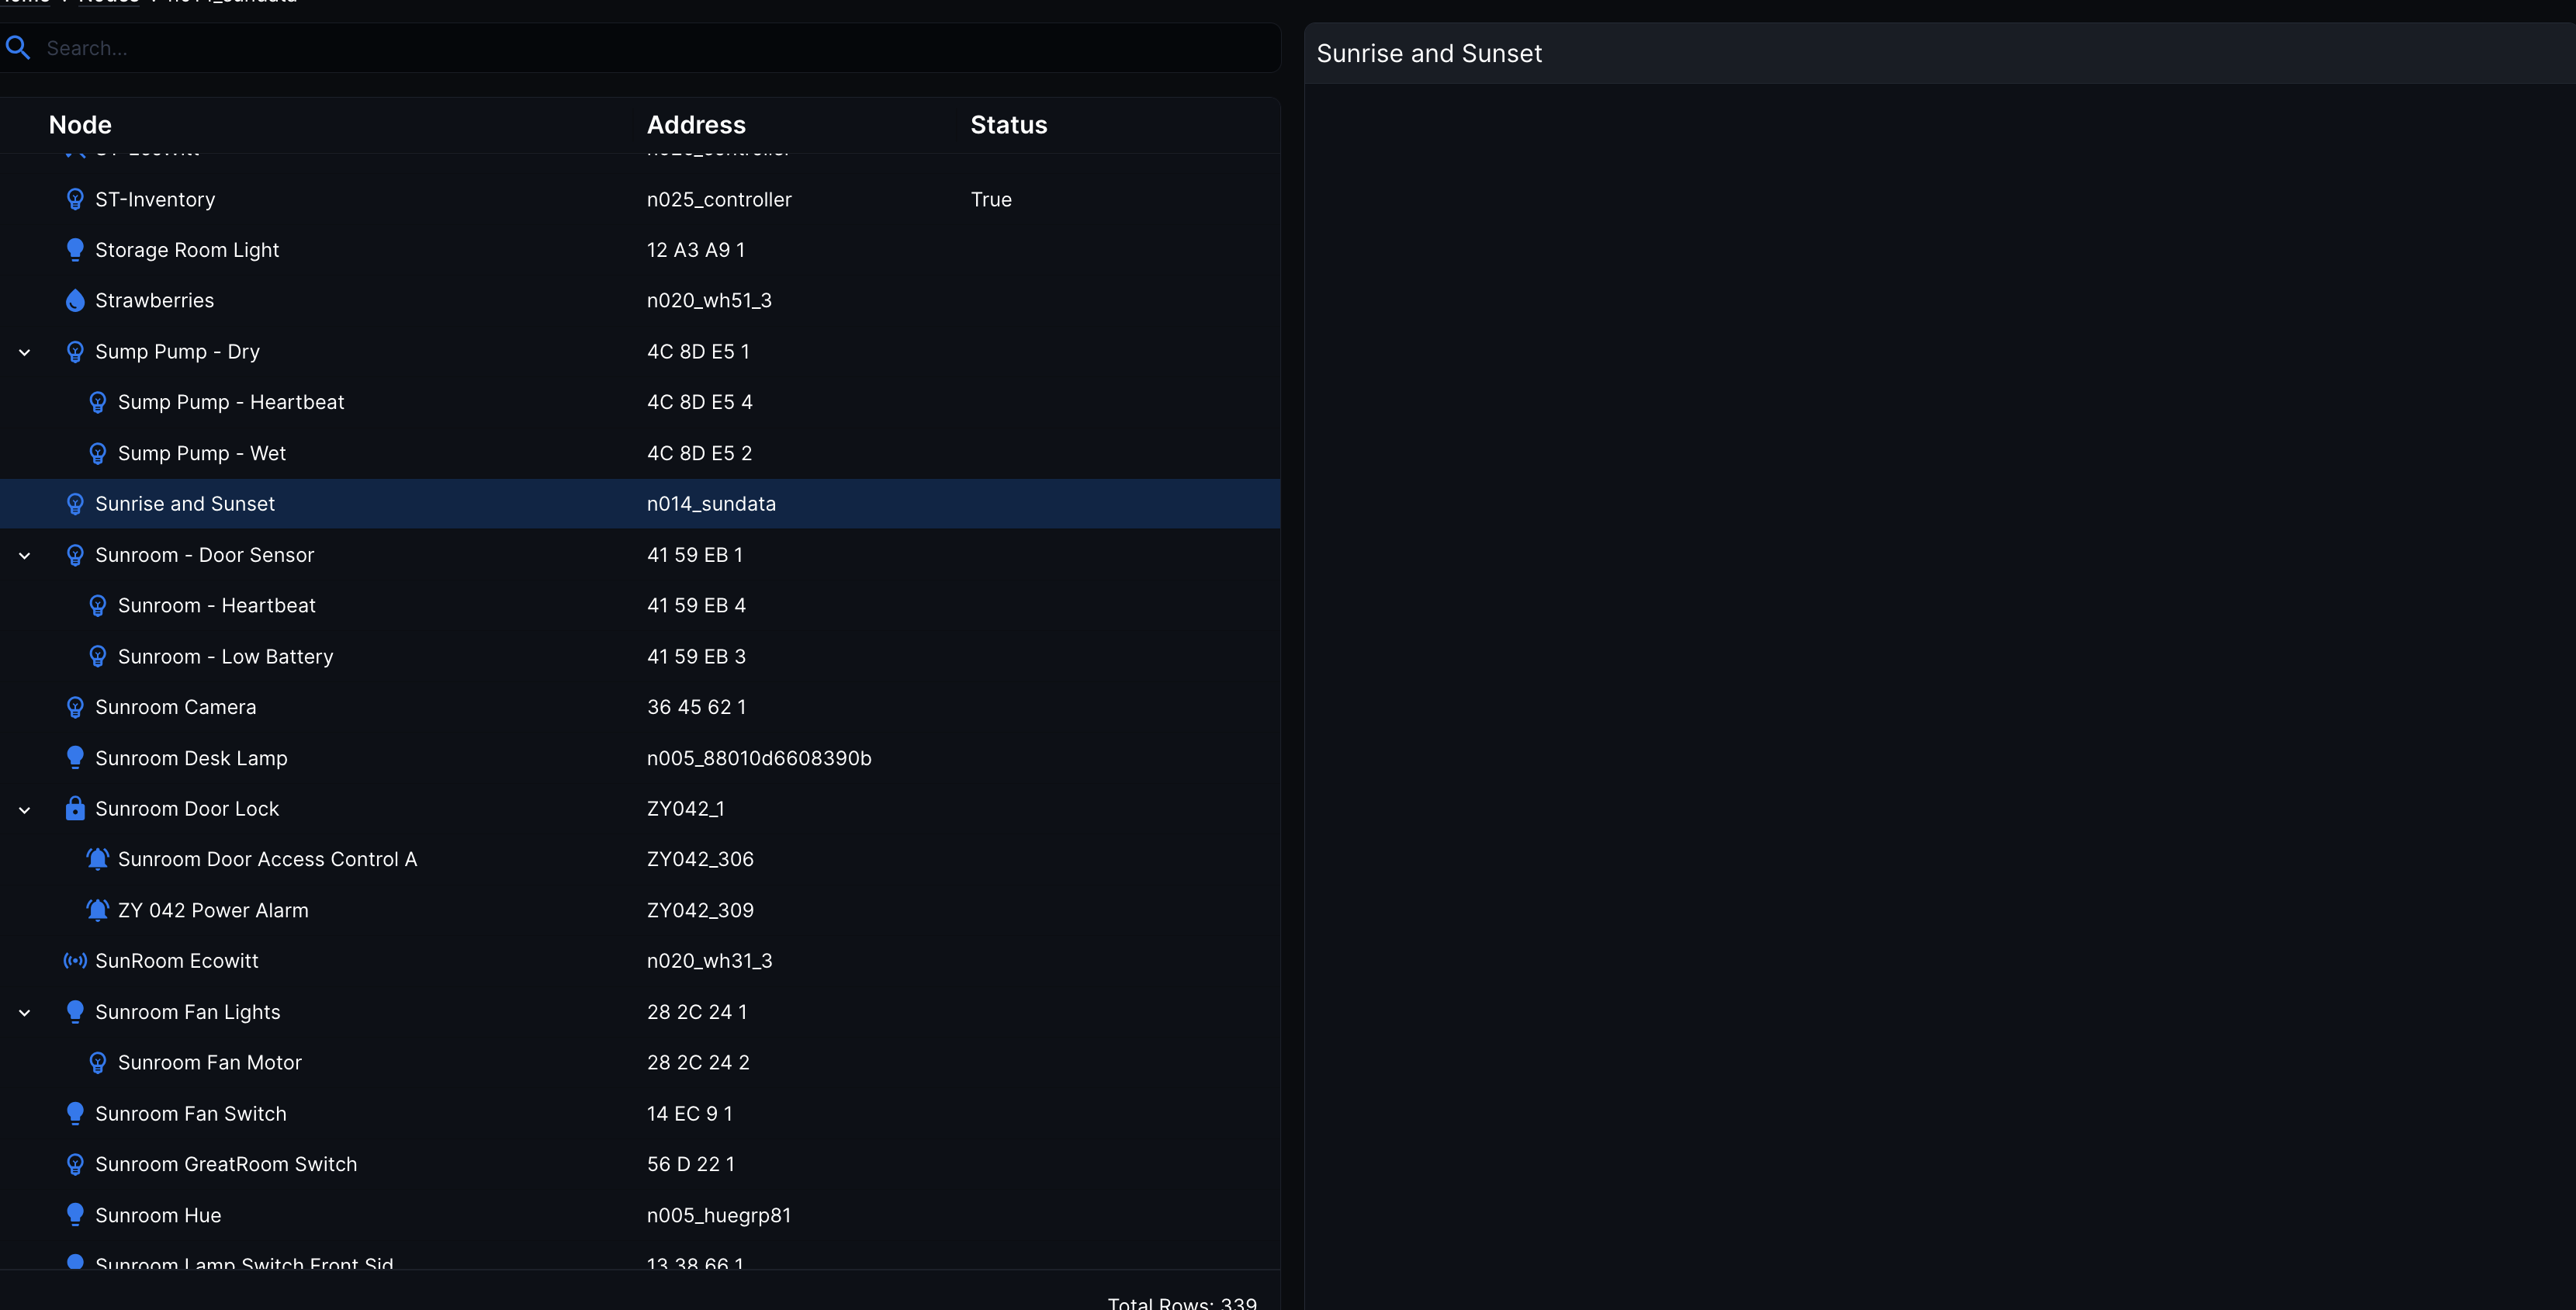This screenshot has width=2576, height=1310.
Task: Click the Storage Room Light bulb icon
Action: tap(75, 250)
